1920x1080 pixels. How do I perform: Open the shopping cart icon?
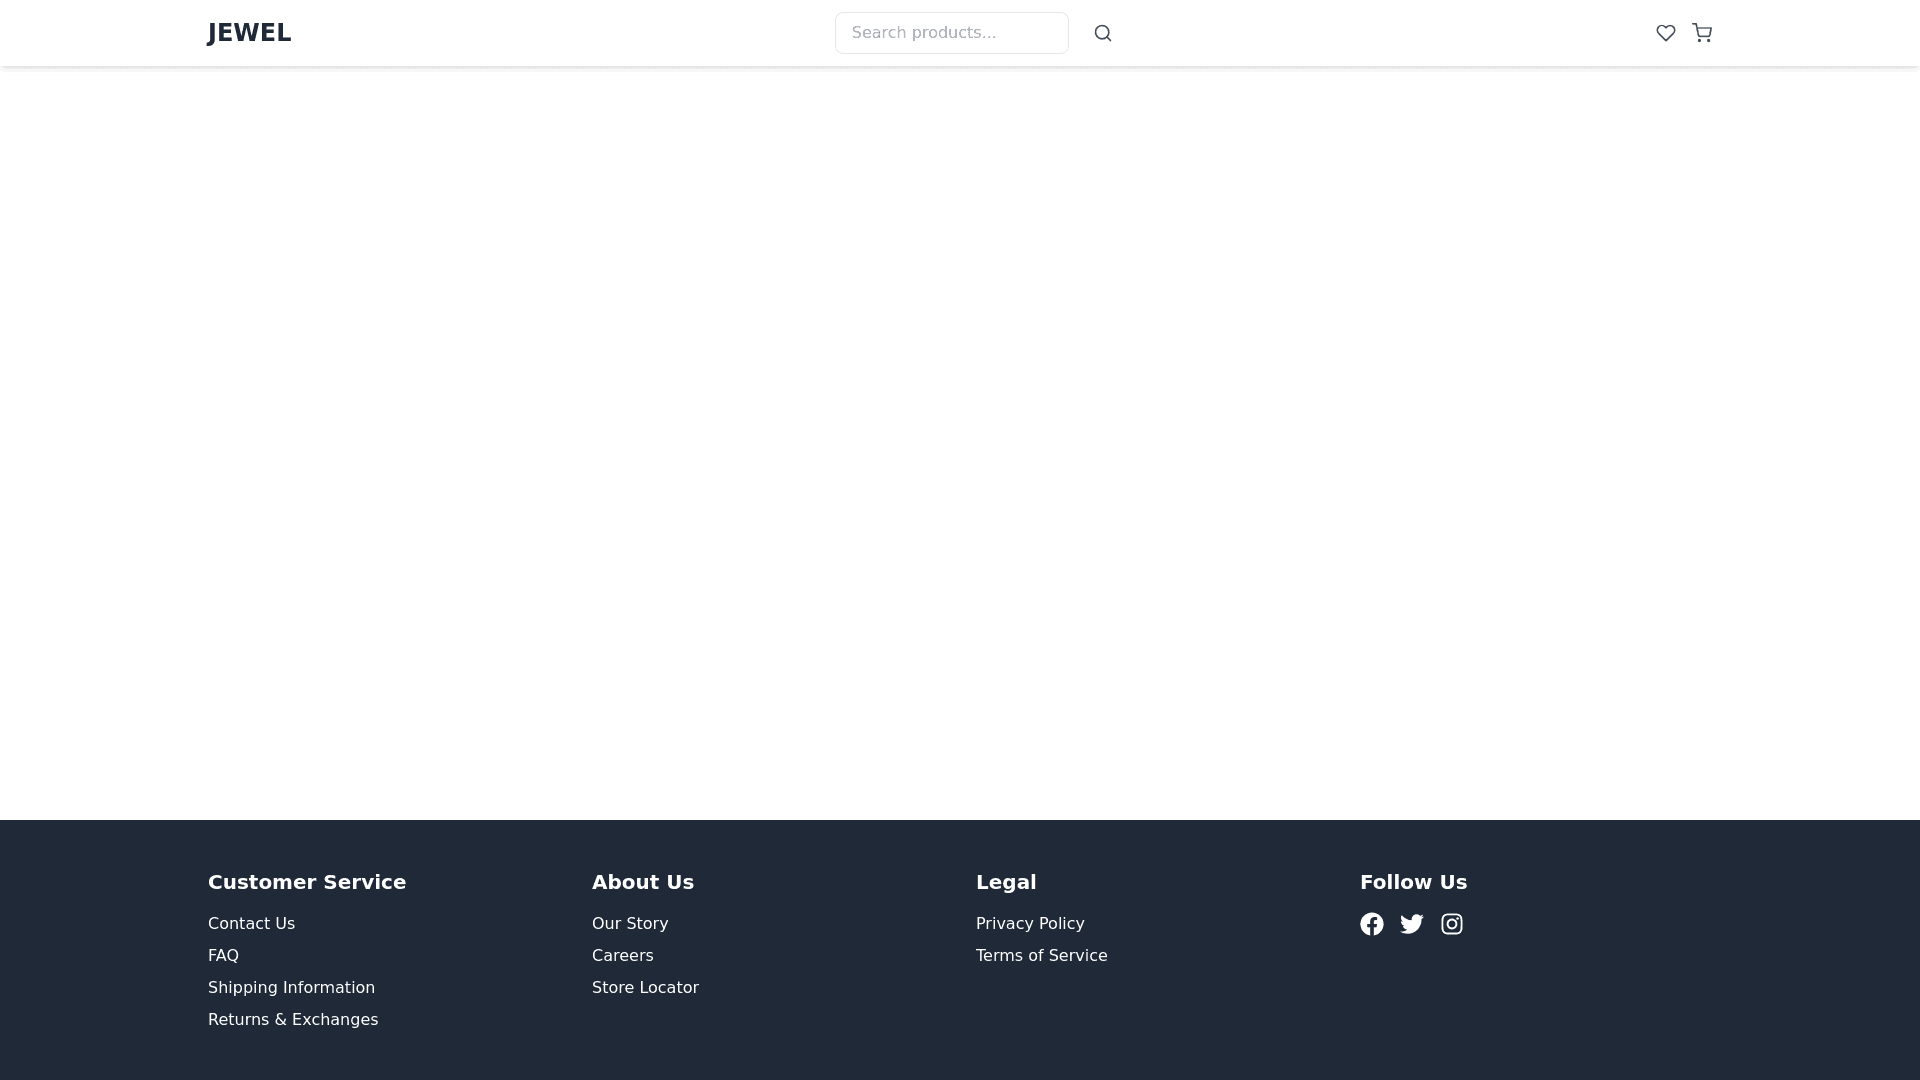pyautogui.click(x=1701, y=33)
